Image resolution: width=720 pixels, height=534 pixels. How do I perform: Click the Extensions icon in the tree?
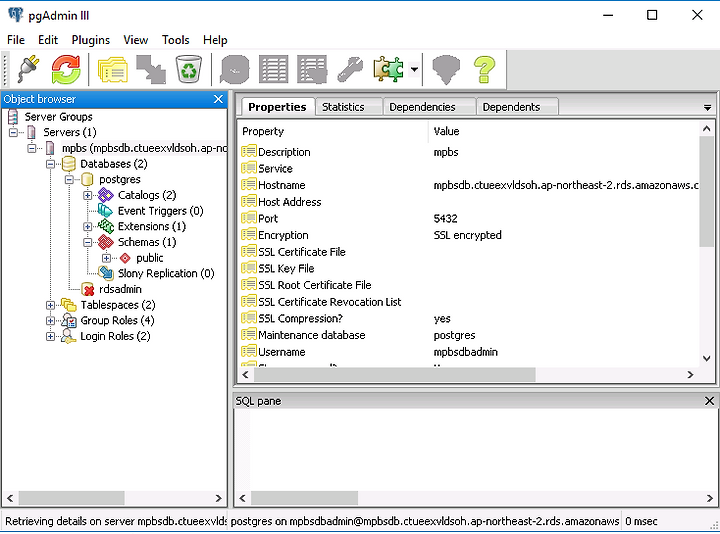[106, 226]
